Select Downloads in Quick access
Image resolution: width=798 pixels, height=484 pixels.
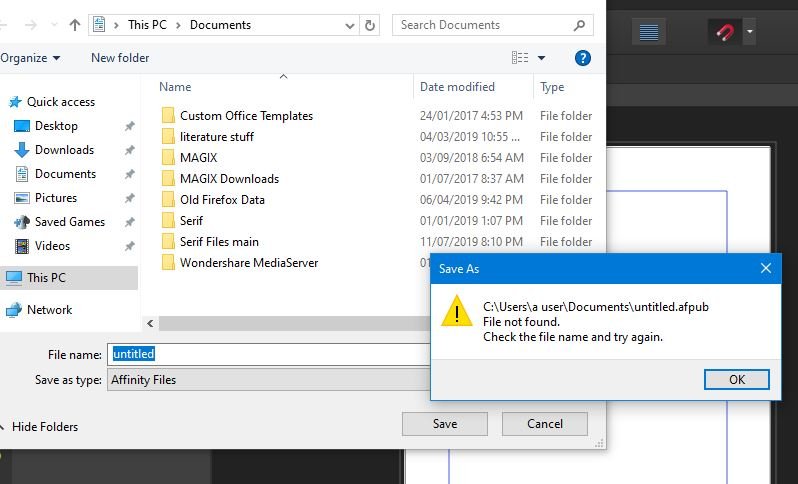[x=64, y=150]
